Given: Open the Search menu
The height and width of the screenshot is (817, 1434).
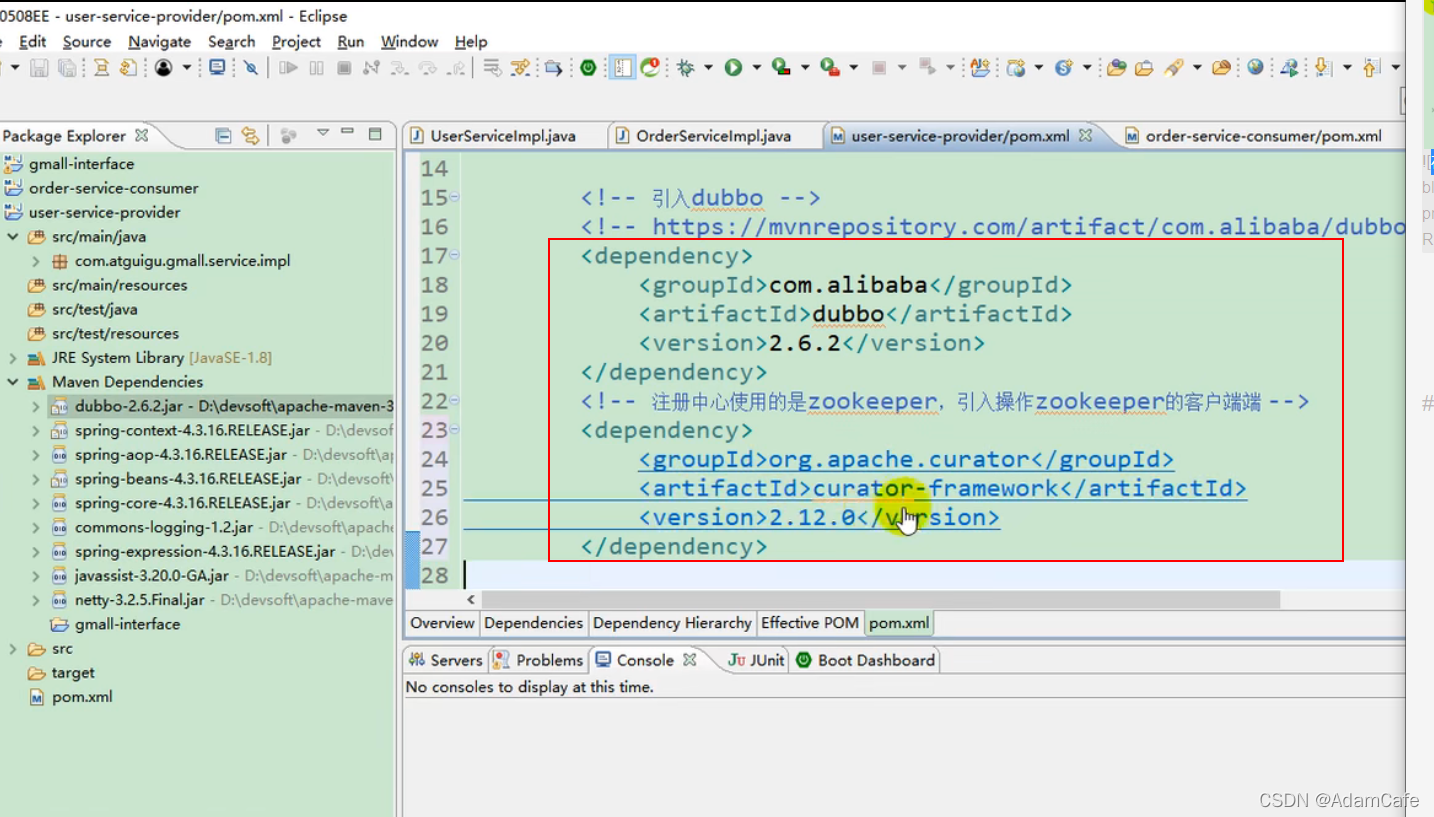Looking at the screenshot, I should coord(231,41).
